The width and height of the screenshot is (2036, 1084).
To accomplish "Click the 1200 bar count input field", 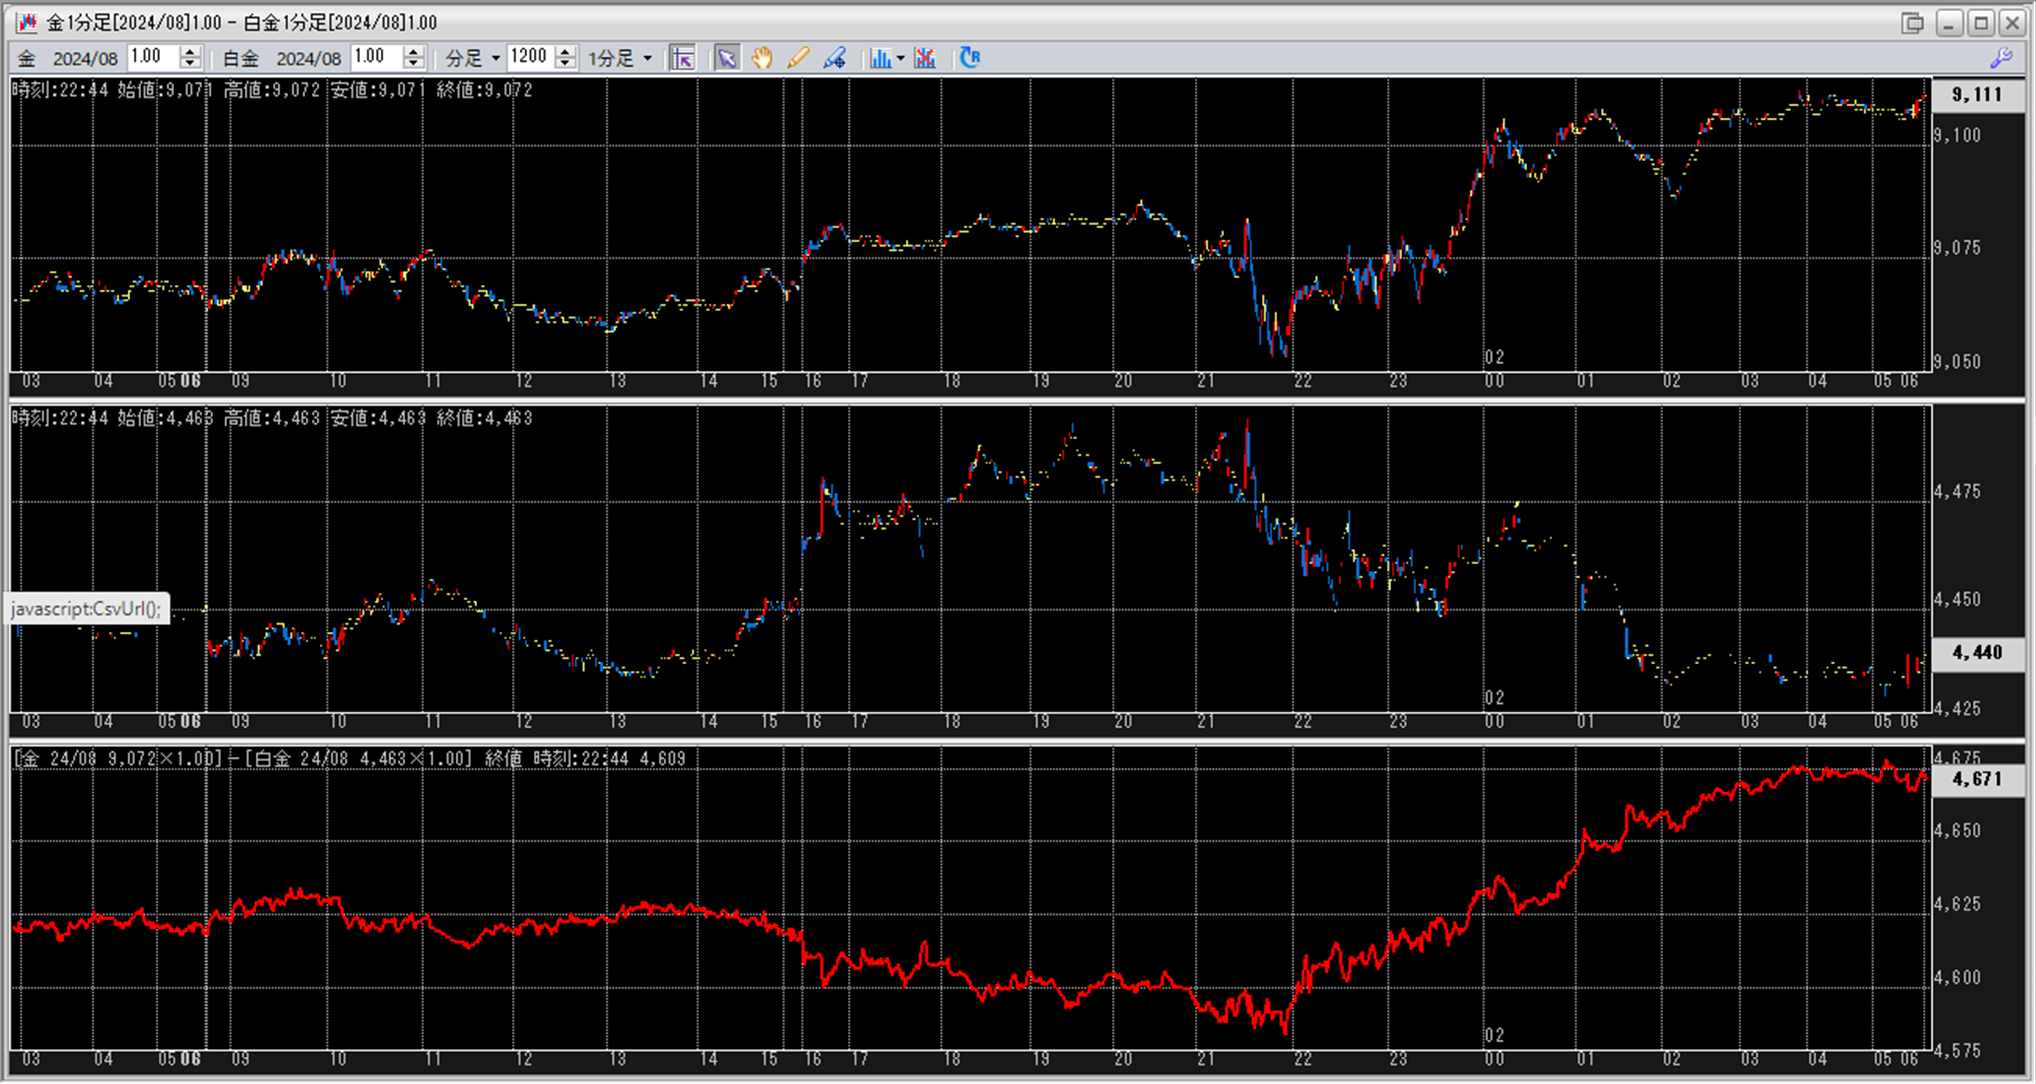I will pos(530,57).
